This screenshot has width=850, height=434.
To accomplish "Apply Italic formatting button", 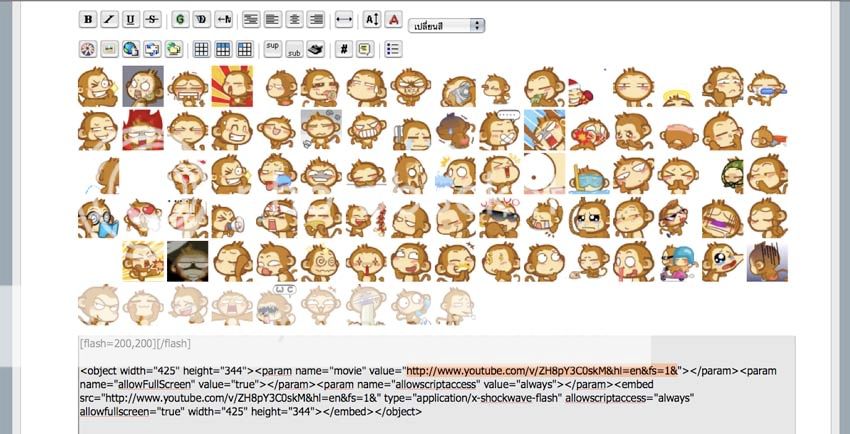I will tap(109, 20).
